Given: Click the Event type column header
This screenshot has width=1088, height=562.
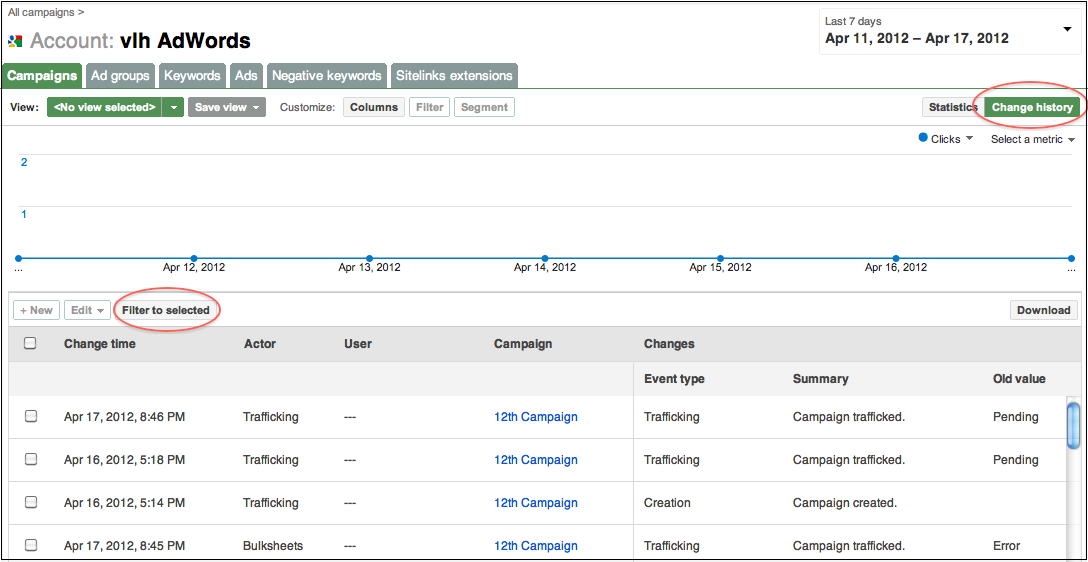Looking at the screenshot, I should tap(674, 379).
